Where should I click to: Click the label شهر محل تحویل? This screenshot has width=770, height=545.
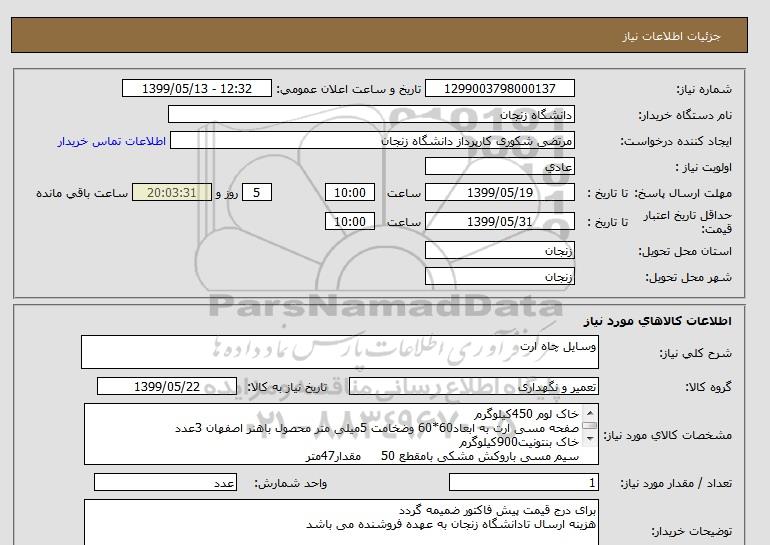coord(688,277)
